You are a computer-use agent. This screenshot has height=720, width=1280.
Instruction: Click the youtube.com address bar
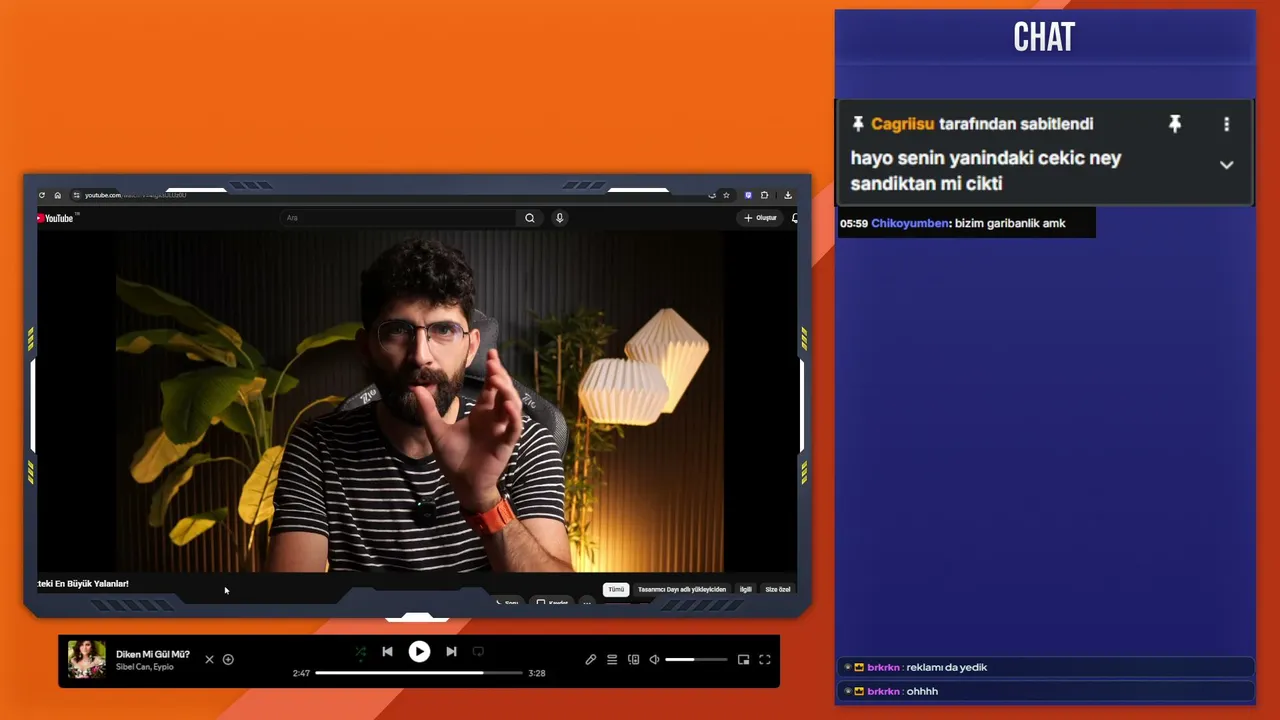(x=390, y=195)
